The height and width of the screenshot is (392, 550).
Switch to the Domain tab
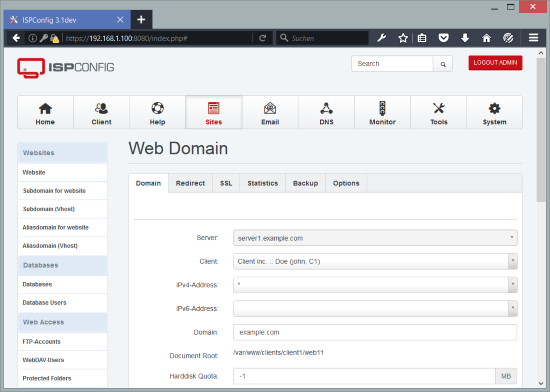(148, 183)
